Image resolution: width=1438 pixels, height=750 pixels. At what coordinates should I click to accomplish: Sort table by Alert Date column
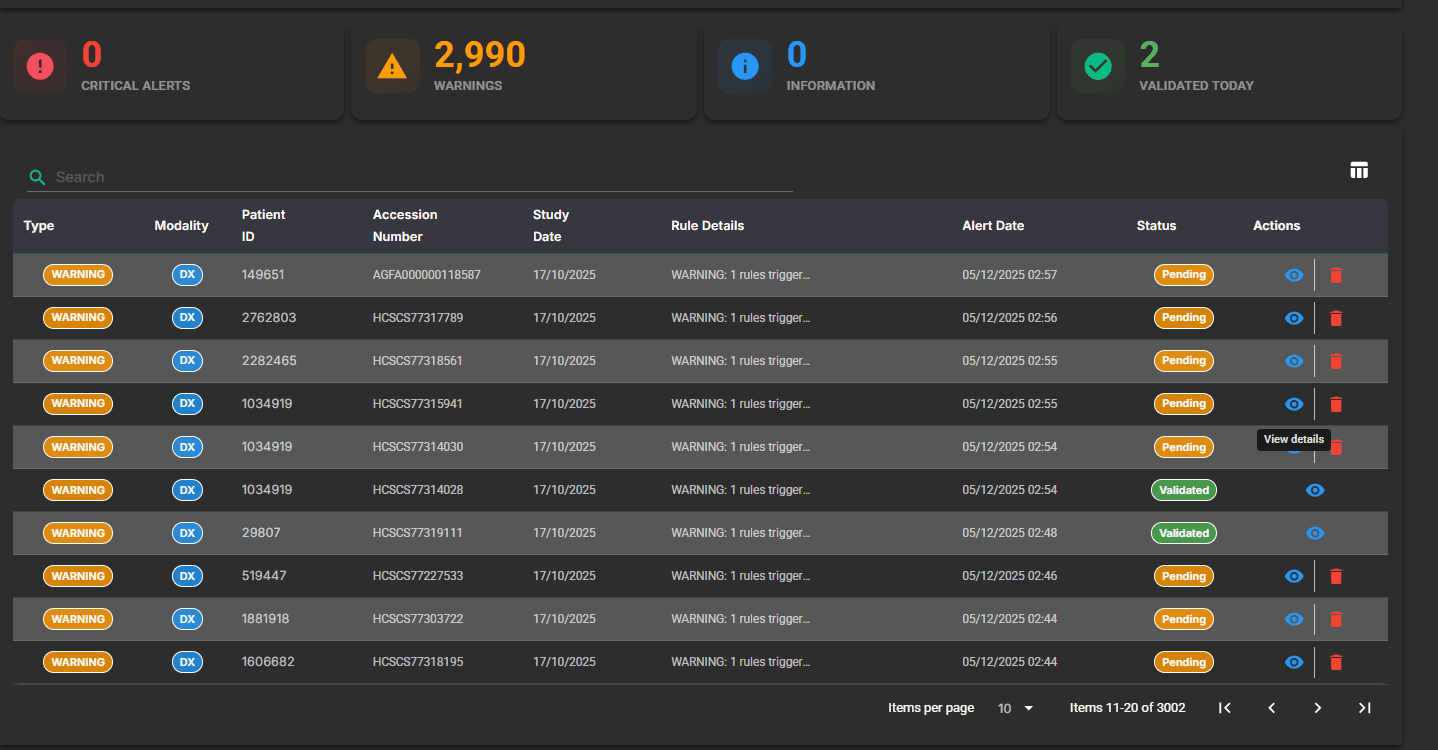pos(993,226)
